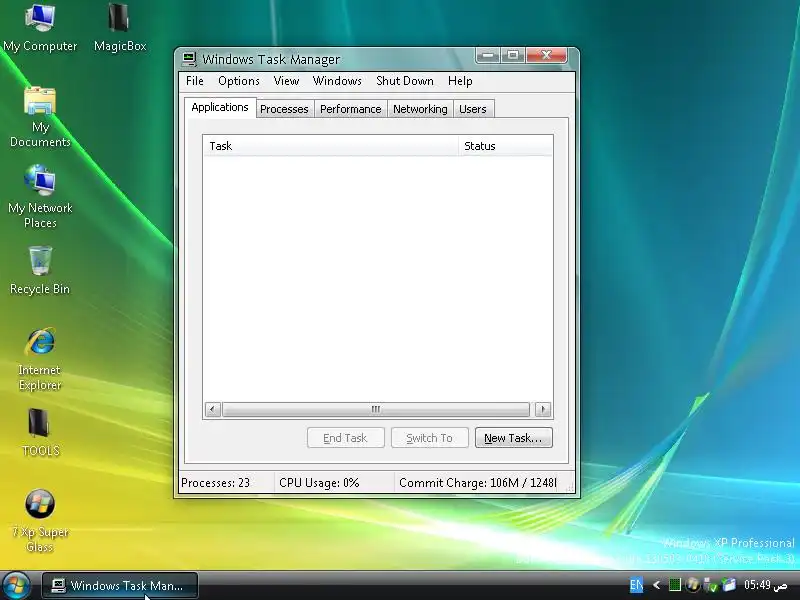This screenshot has height=600, width=800.
Task: Click the horizontal scrollbar right arrow
Action: pos(543,409)
